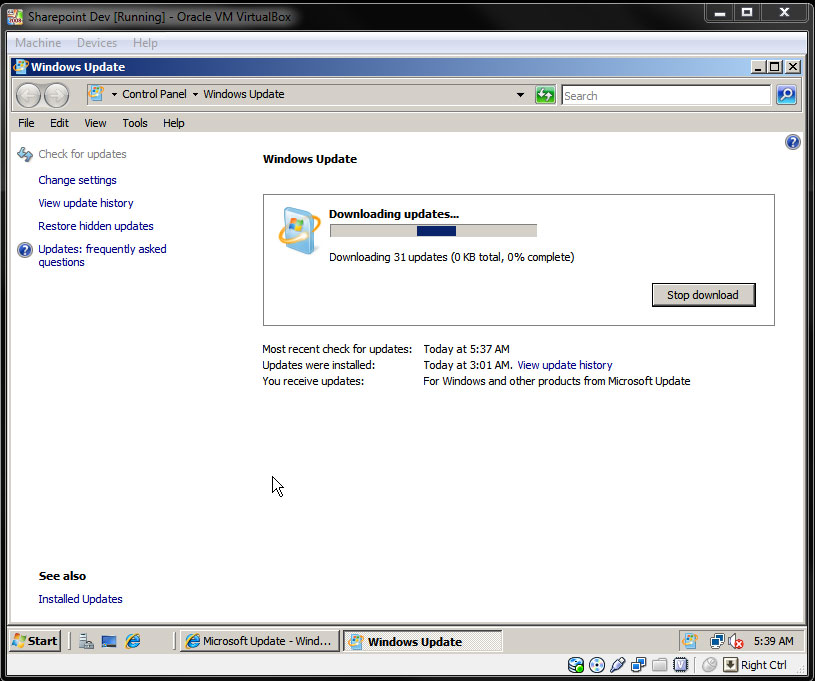Click View update history link beside 3:01 AM

(x=564, y=365)
